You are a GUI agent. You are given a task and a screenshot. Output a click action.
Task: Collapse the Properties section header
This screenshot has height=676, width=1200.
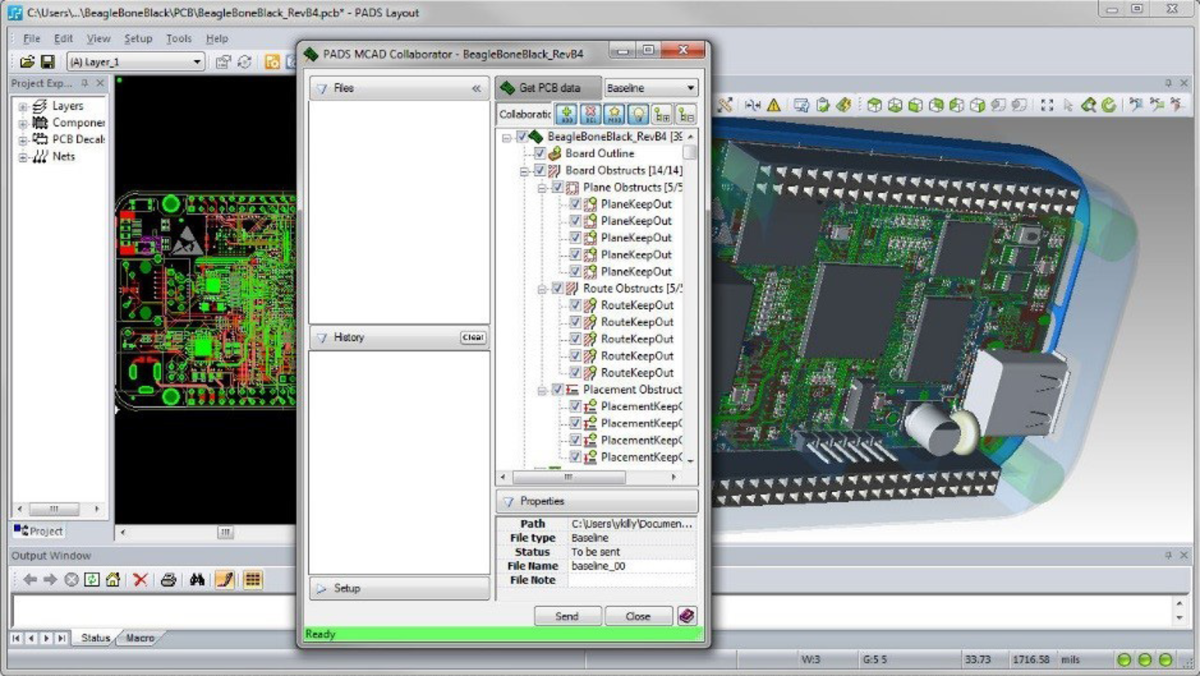(597, 501)
